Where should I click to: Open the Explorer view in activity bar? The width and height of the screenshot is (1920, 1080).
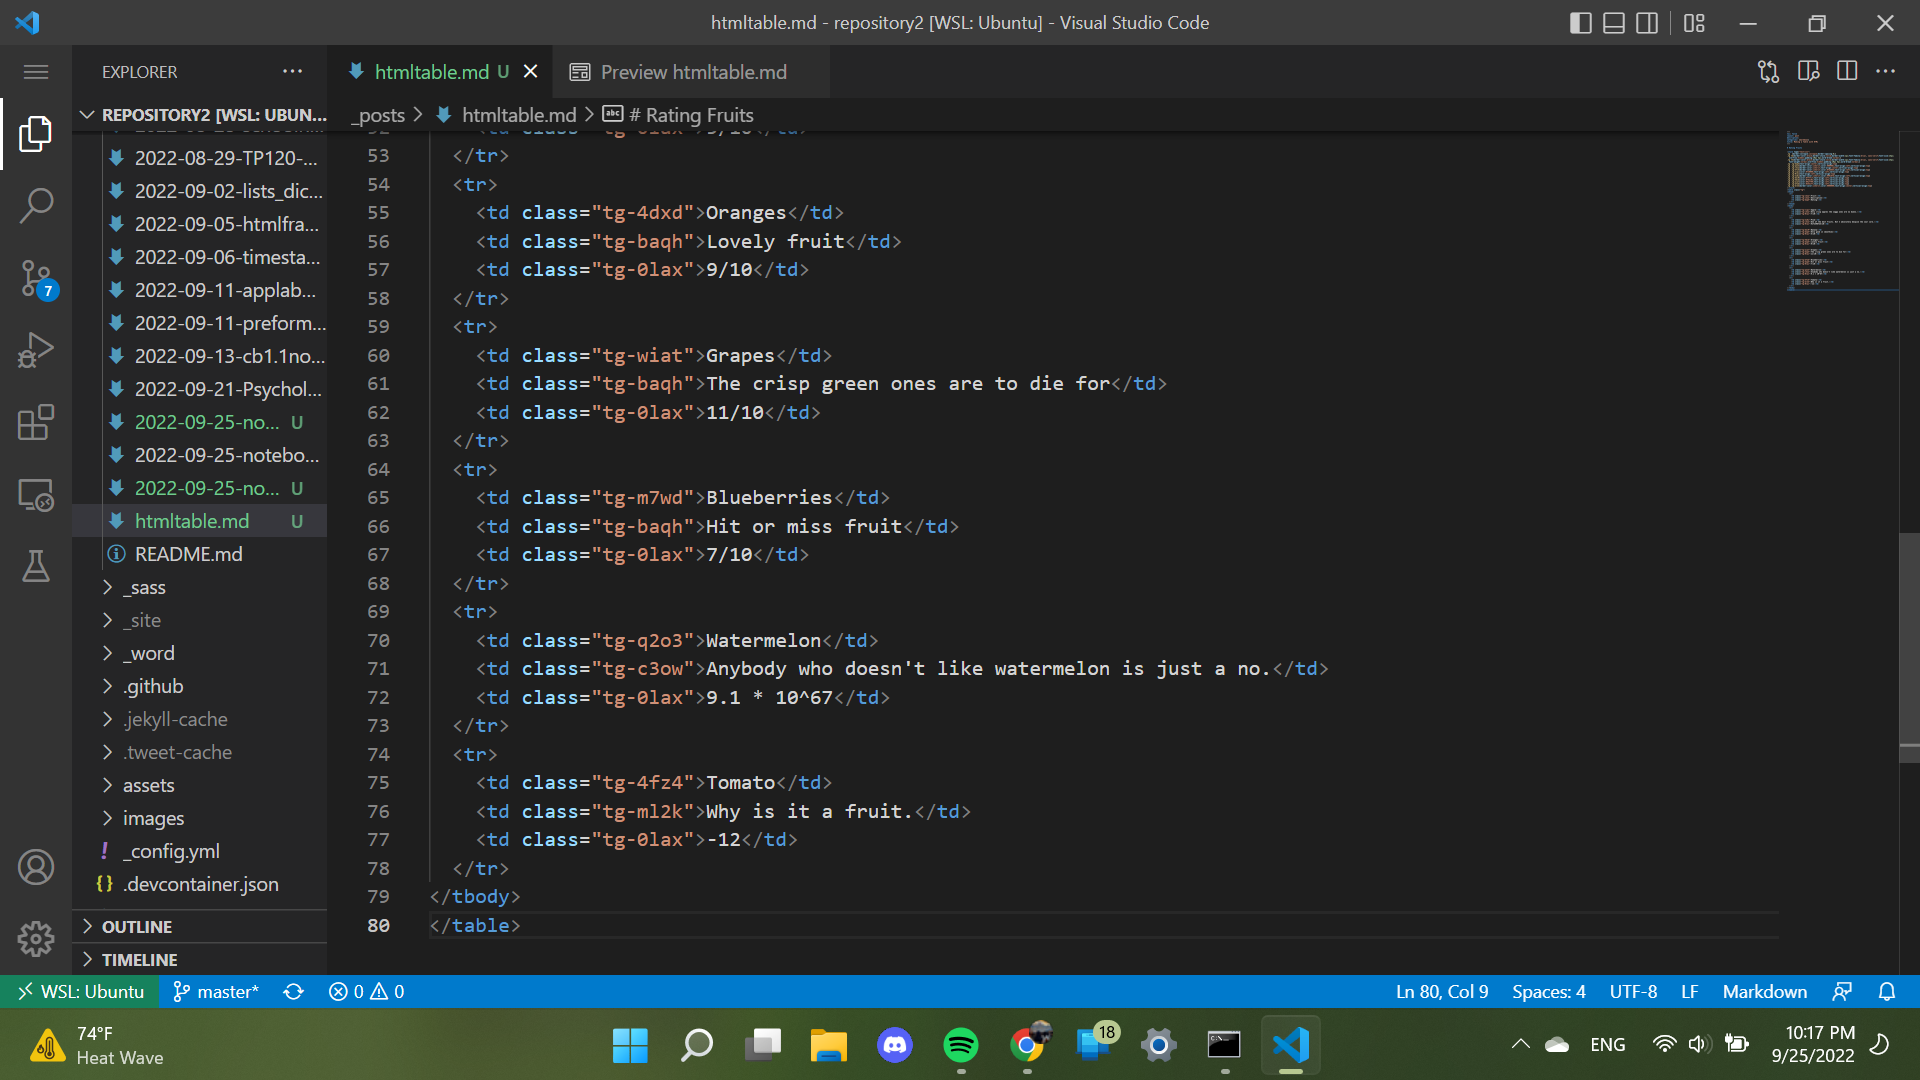click(x=36, y=133)
